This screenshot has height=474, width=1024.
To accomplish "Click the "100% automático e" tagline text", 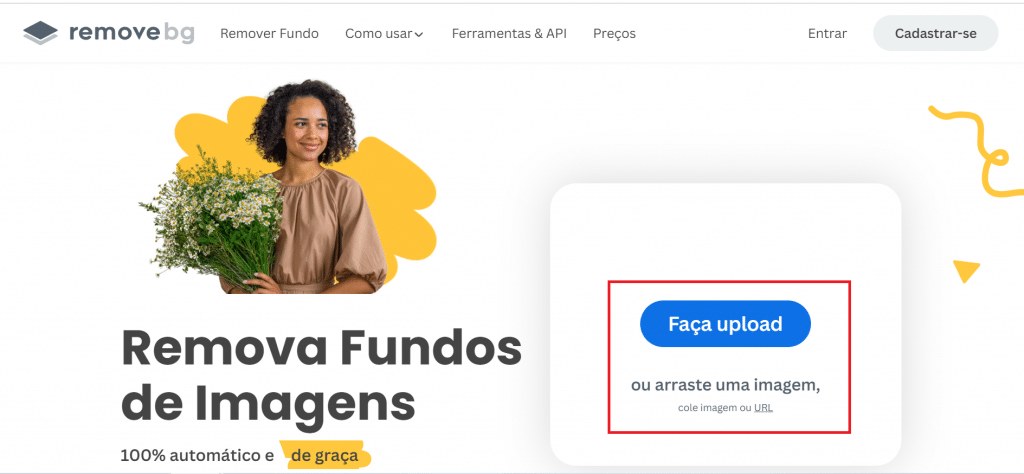I will [197, 456].
